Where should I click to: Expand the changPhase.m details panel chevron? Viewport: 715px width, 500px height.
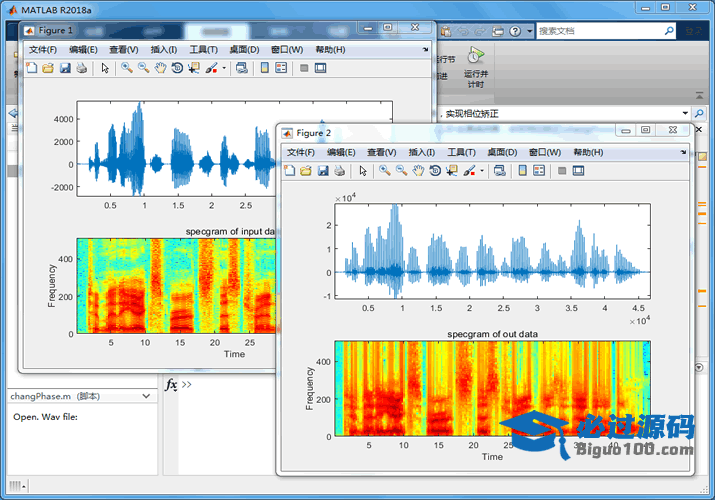146,396
